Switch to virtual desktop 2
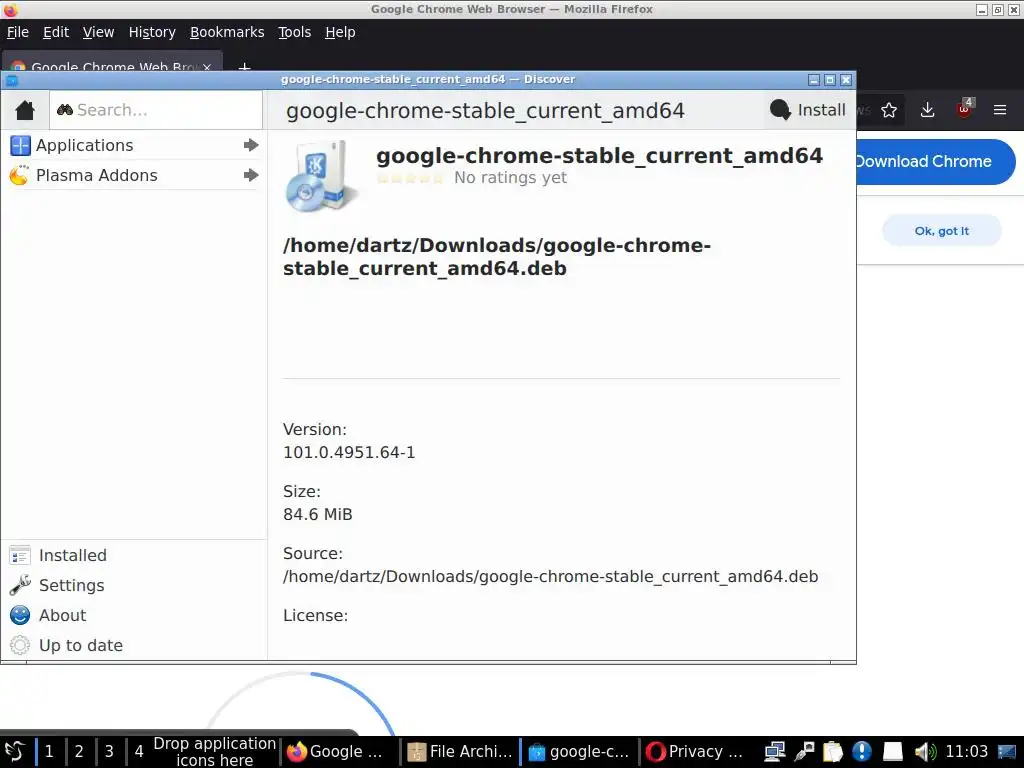 (79, 751)
